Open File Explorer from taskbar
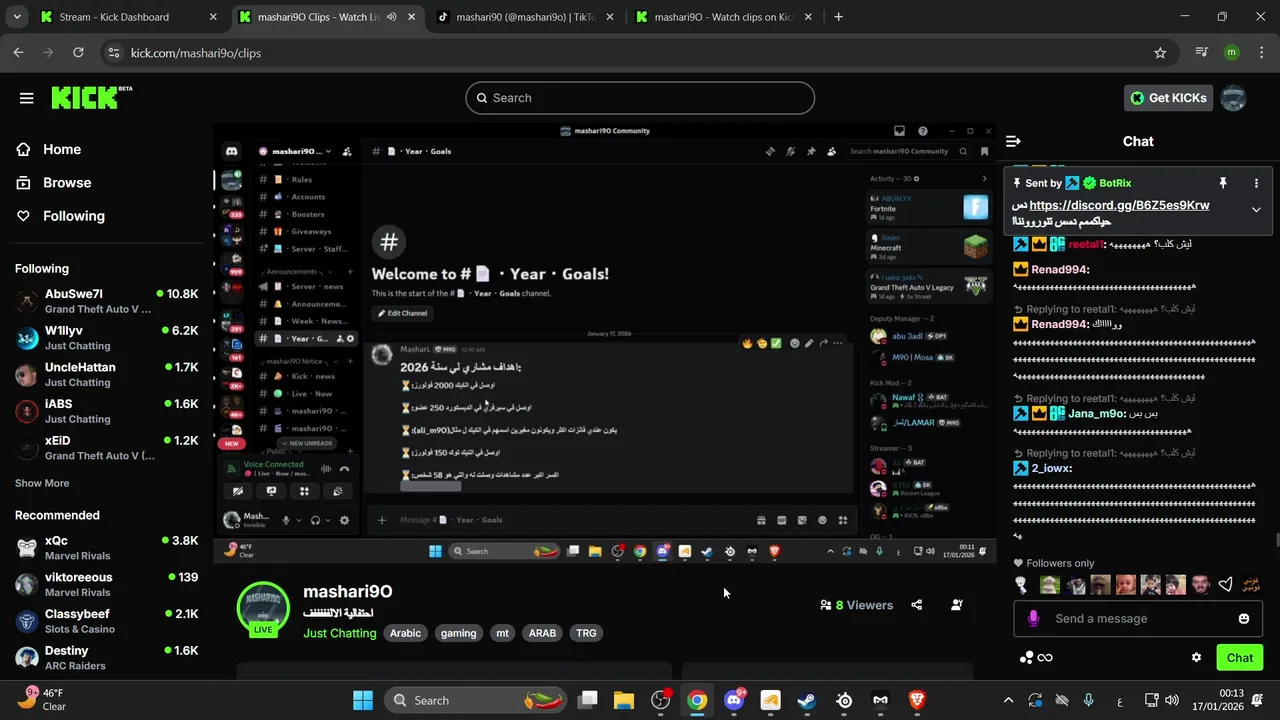The image size is (1280, 720). tap(624, 701)
